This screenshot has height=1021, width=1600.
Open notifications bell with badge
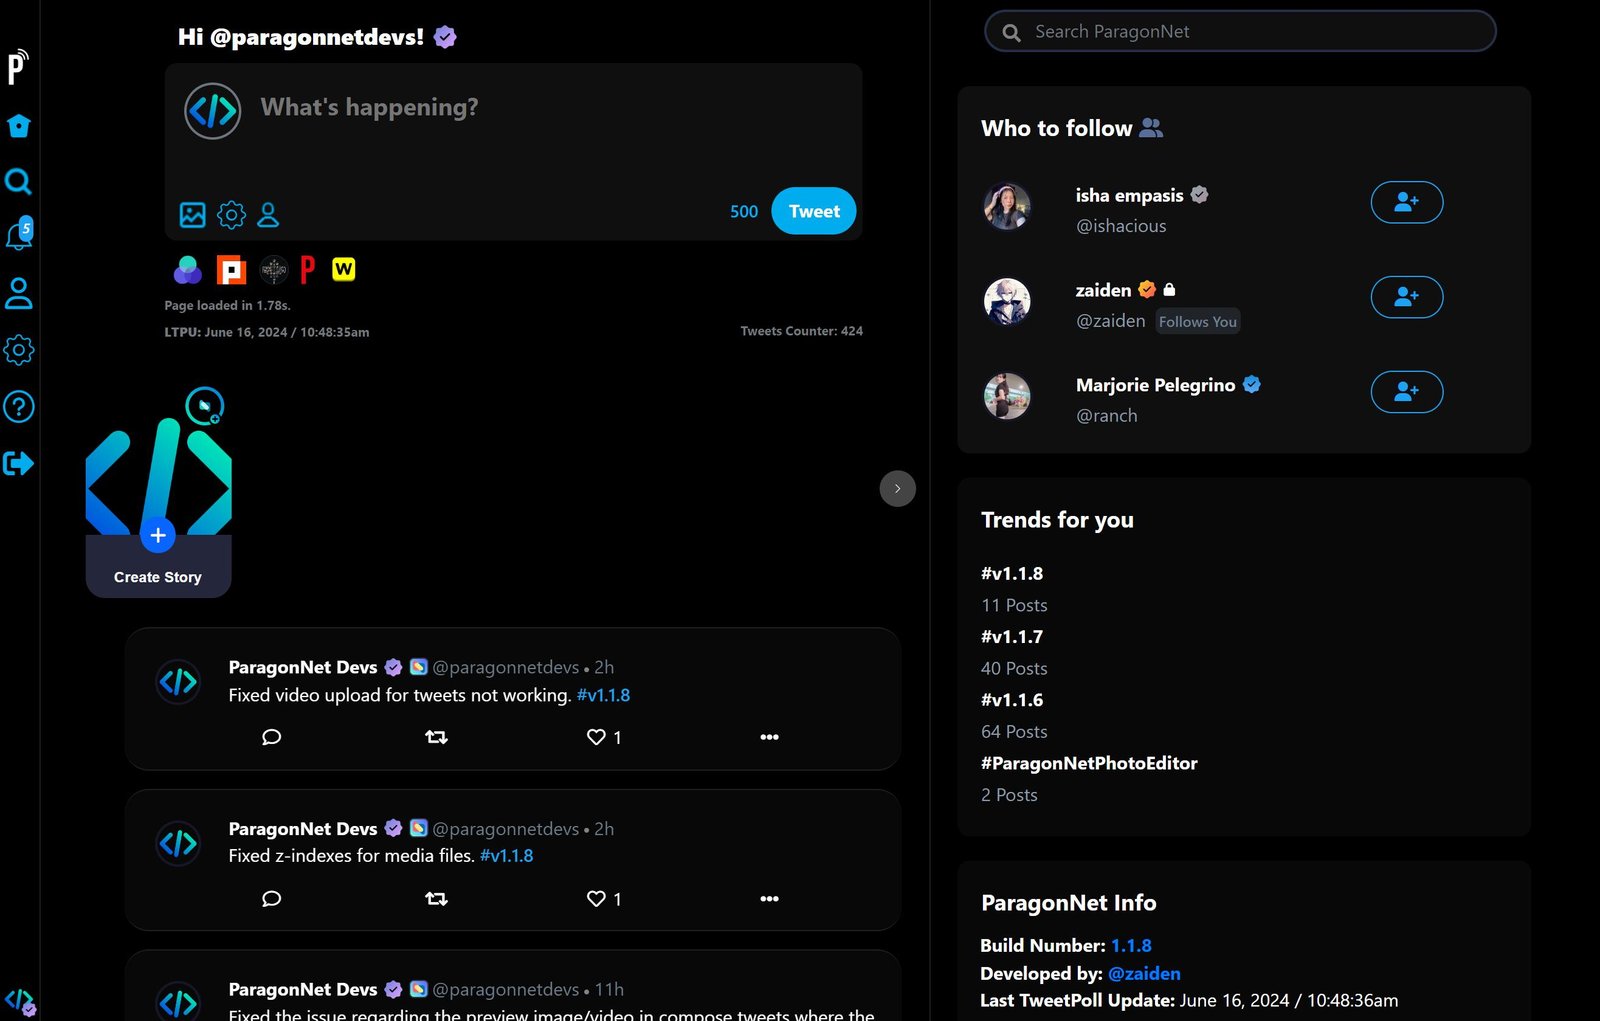pos(19,236)
